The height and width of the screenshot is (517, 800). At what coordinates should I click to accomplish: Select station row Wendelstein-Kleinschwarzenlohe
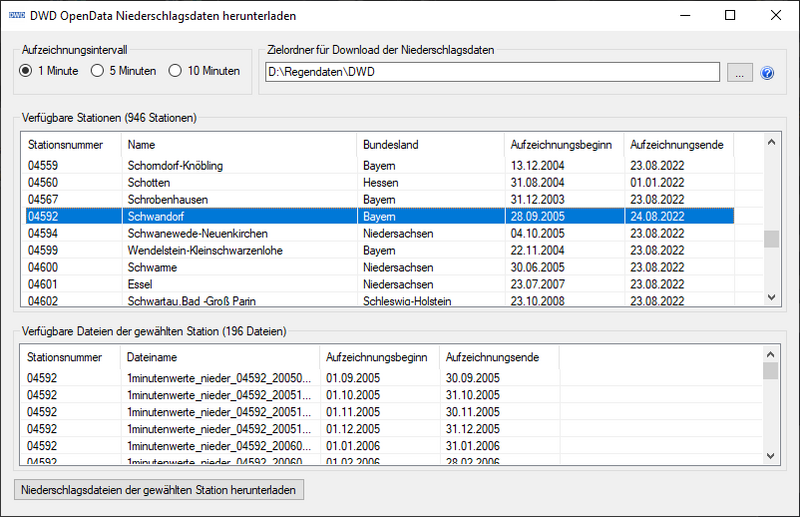(380, 250)
